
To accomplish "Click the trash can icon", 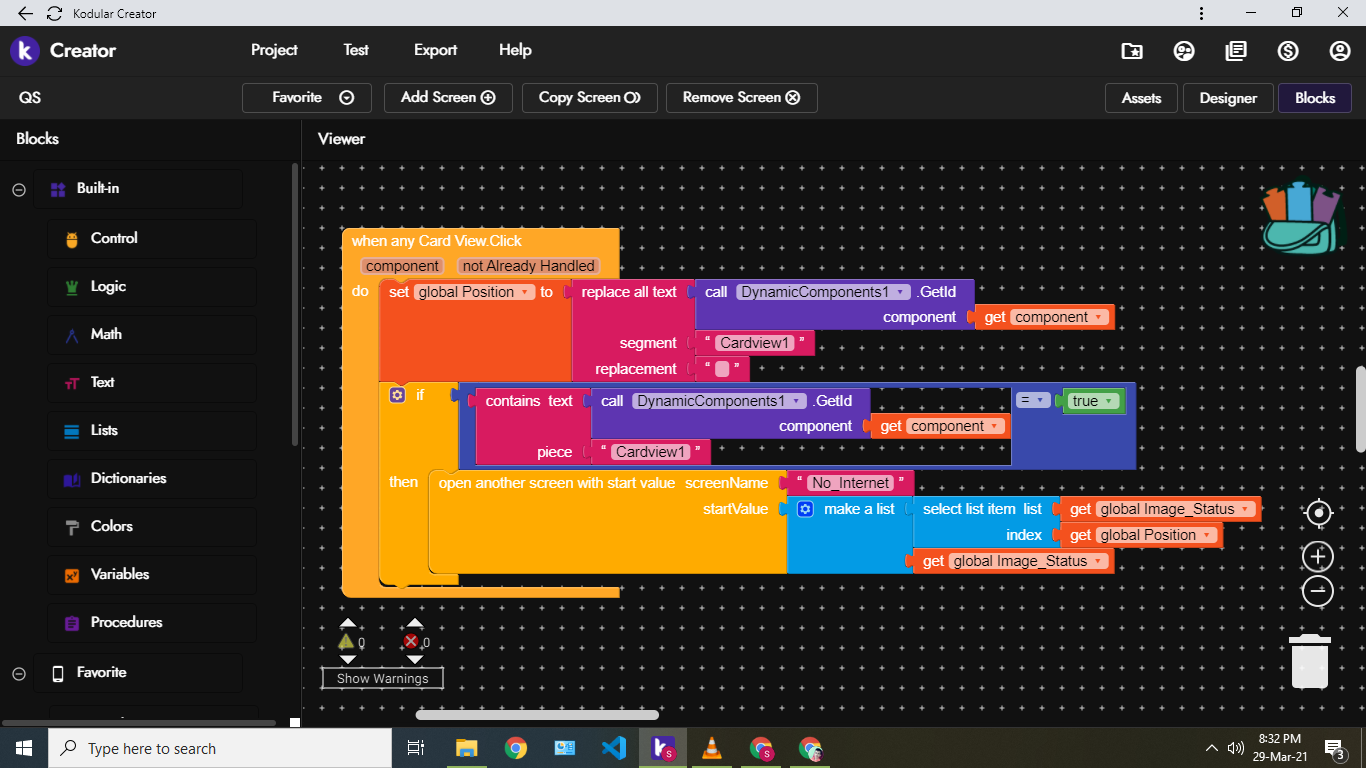I will coord(1309,662).
